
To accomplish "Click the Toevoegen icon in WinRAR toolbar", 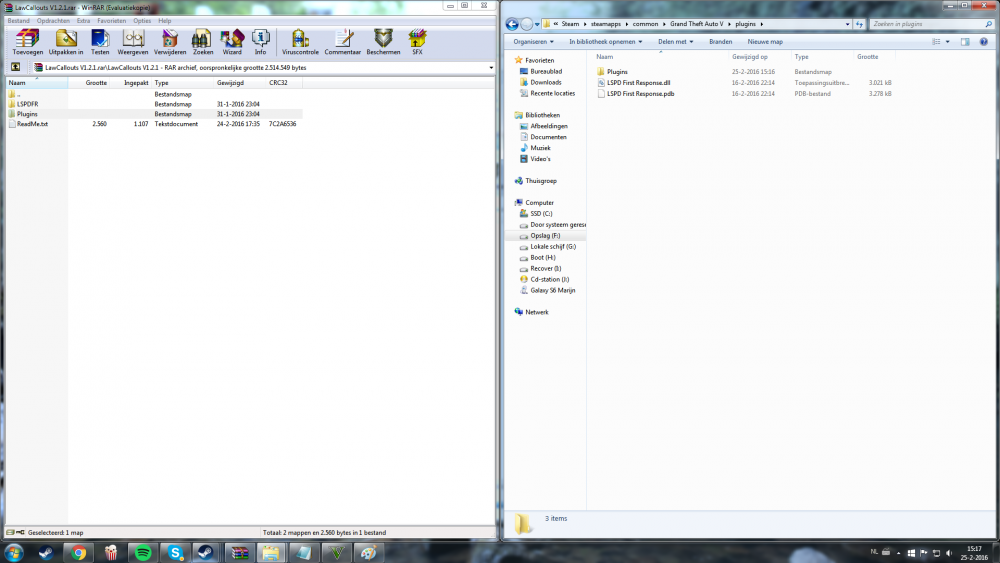I will point(27,42).
